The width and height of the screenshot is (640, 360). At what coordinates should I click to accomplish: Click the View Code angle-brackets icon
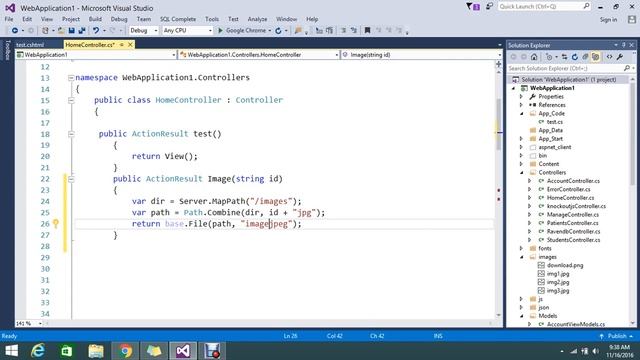609,57
